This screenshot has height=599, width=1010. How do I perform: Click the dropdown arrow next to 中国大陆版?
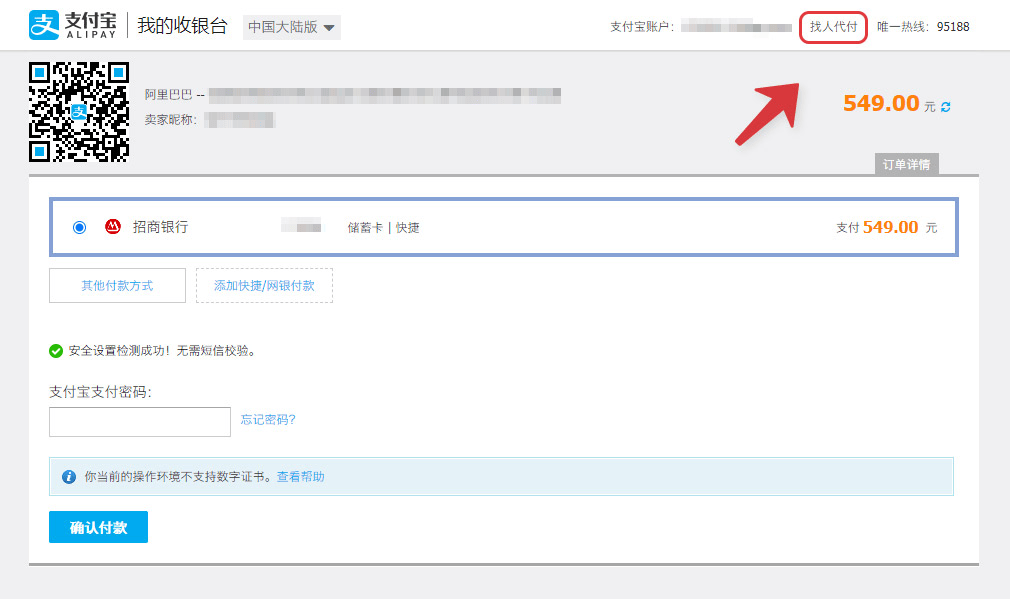coord(329,28)
